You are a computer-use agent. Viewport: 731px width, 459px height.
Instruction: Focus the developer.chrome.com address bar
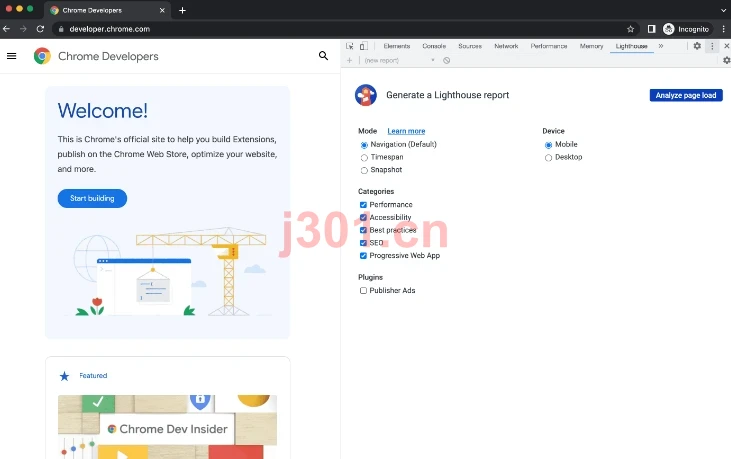[343, 29]
